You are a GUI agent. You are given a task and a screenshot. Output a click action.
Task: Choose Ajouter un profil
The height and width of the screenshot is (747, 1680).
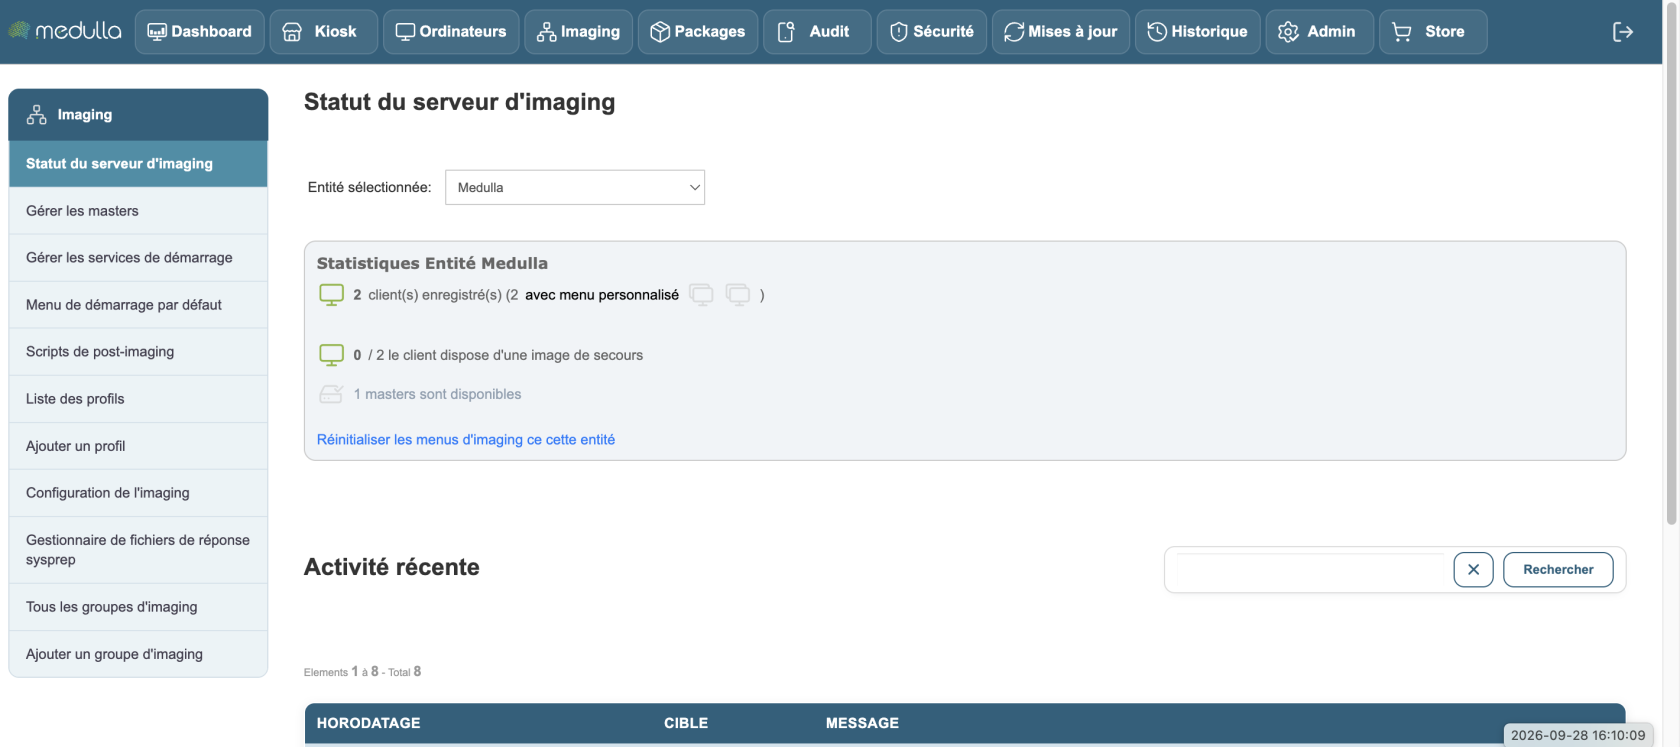click(138, 446)
